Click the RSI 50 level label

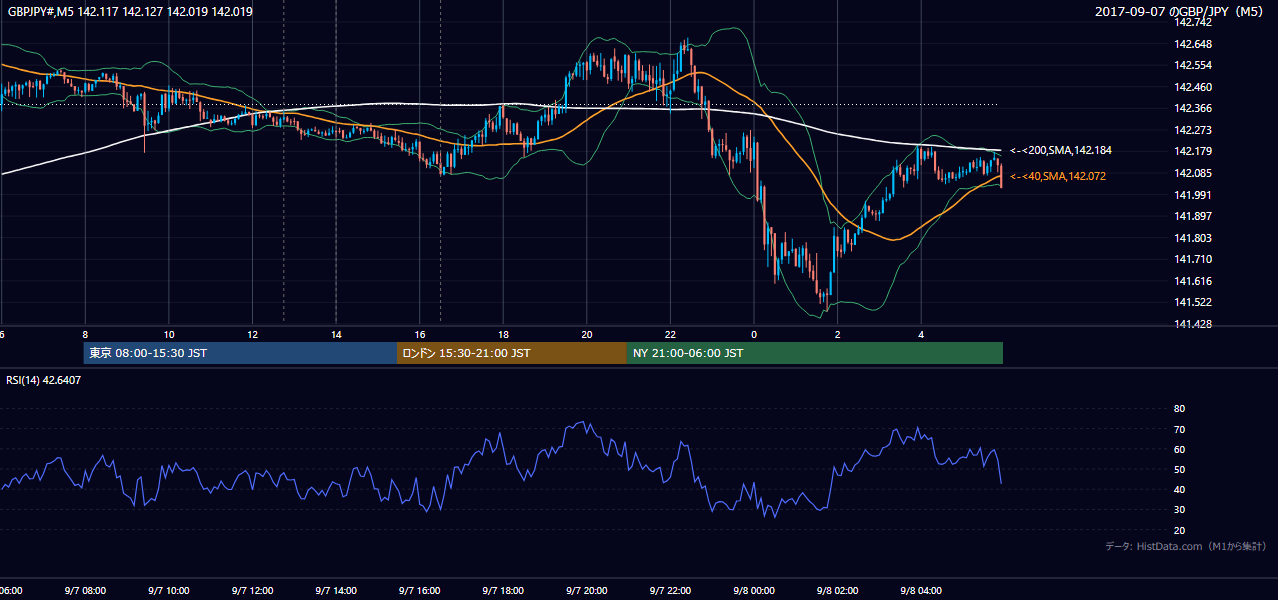(1179, 469)
